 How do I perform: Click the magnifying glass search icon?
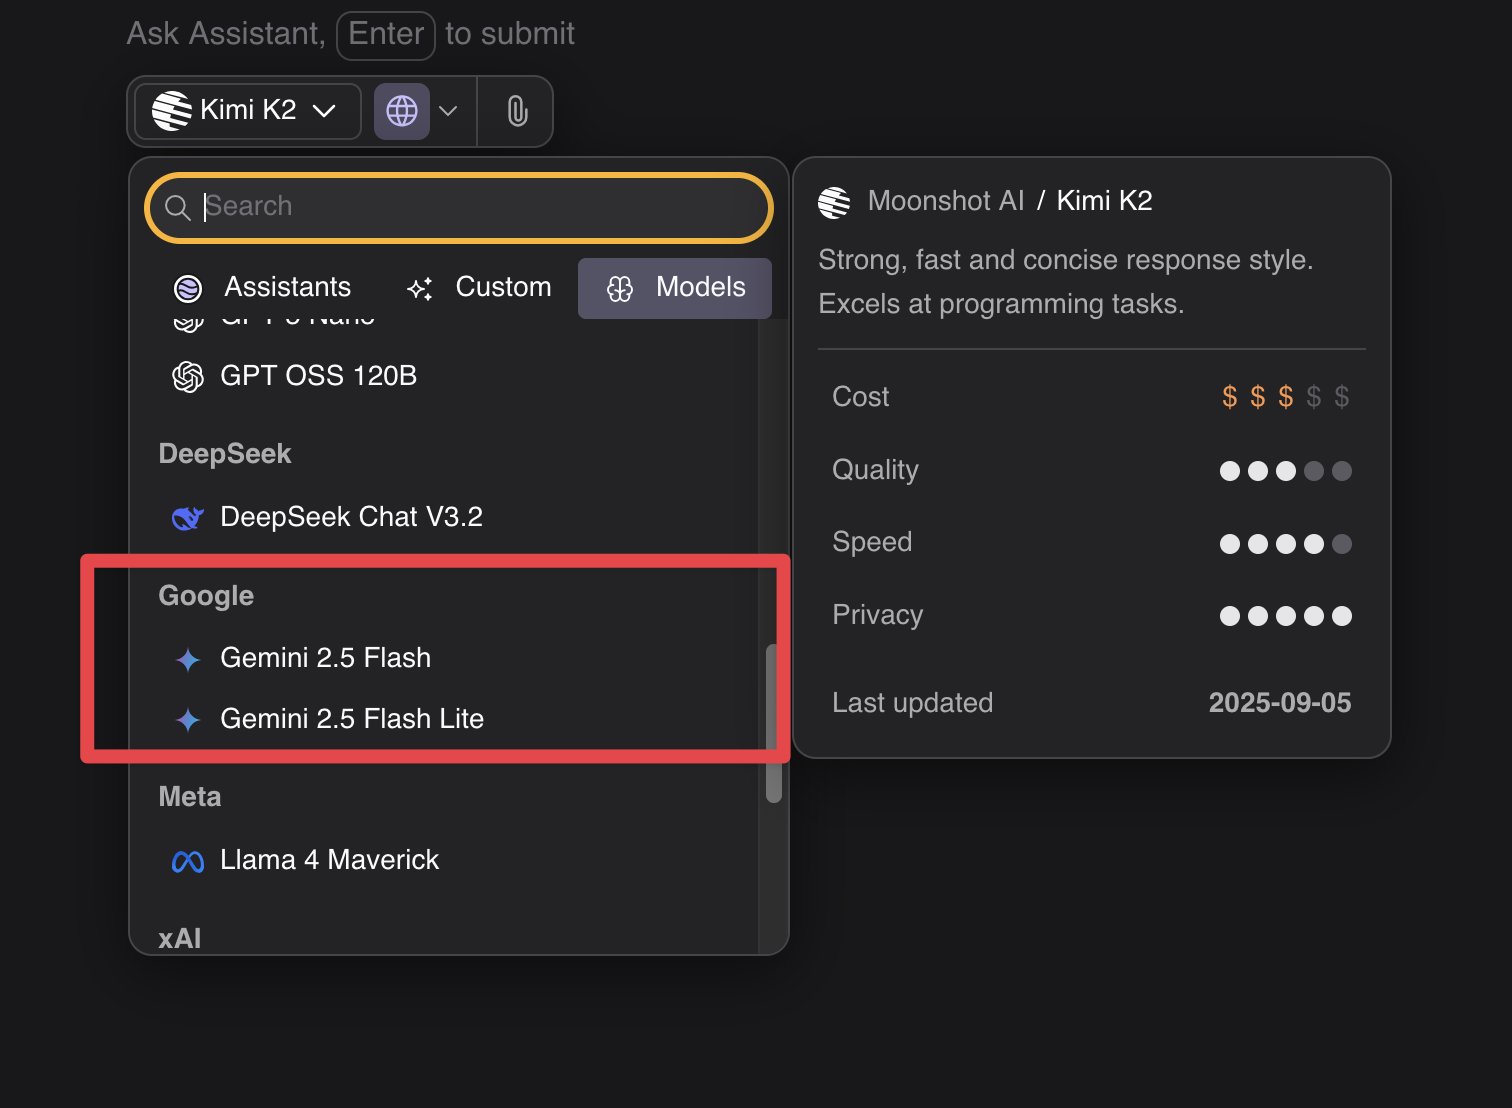coord(178,207)
